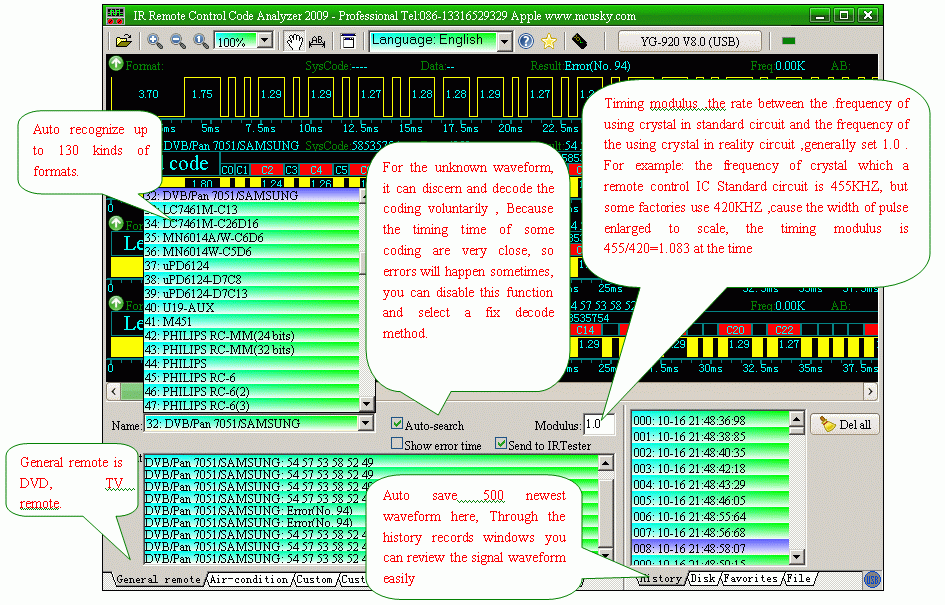The image size is (945, 605).
Task: Toggle the Auto-search checkbox
Action: 397,424
